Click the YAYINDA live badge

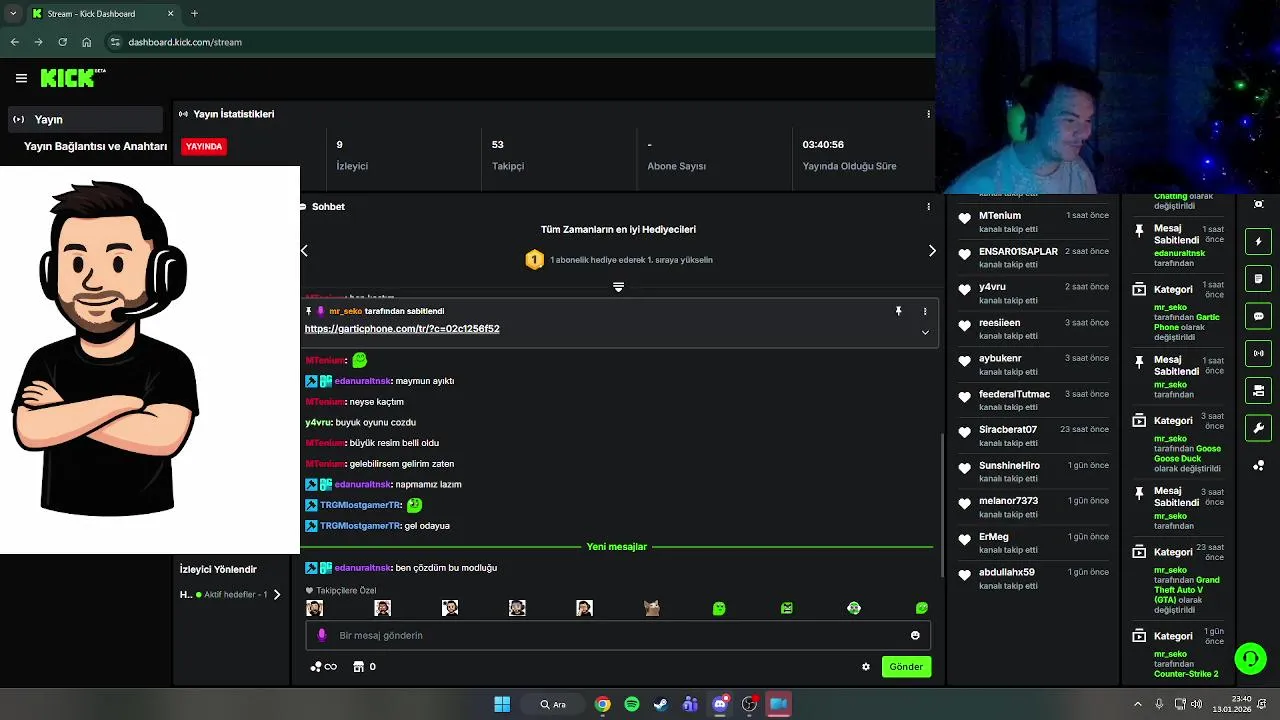pos(204,146)
